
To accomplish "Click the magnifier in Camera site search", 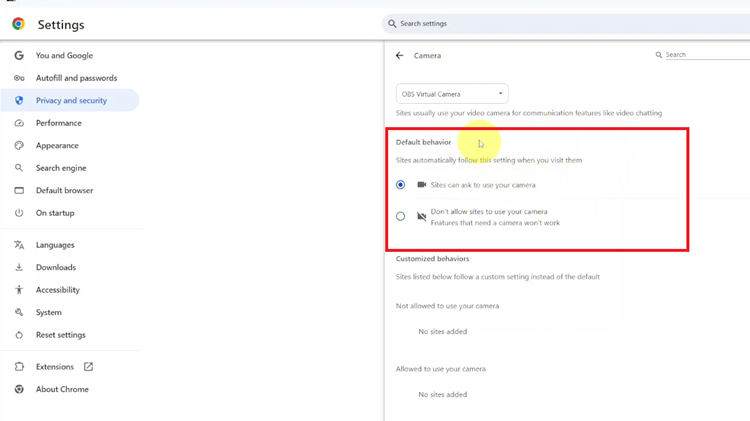I will pyautogui.click(x=659, y=55).
